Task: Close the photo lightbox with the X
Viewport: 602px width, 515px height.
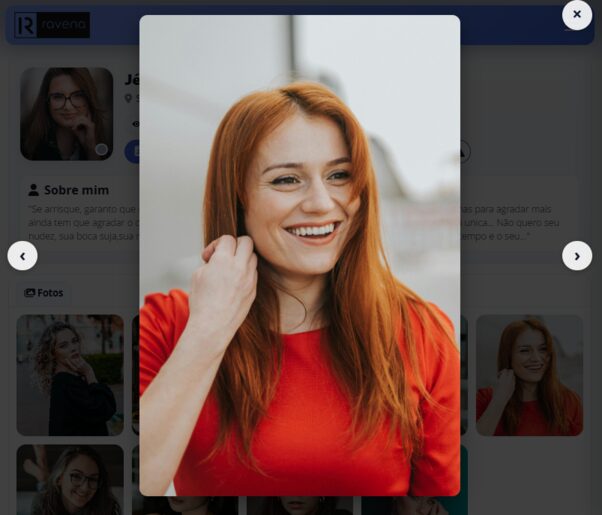Action: tap(577, 15)
